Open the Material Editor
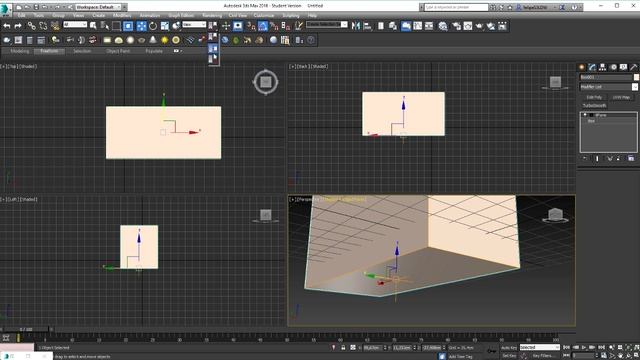 443,26
